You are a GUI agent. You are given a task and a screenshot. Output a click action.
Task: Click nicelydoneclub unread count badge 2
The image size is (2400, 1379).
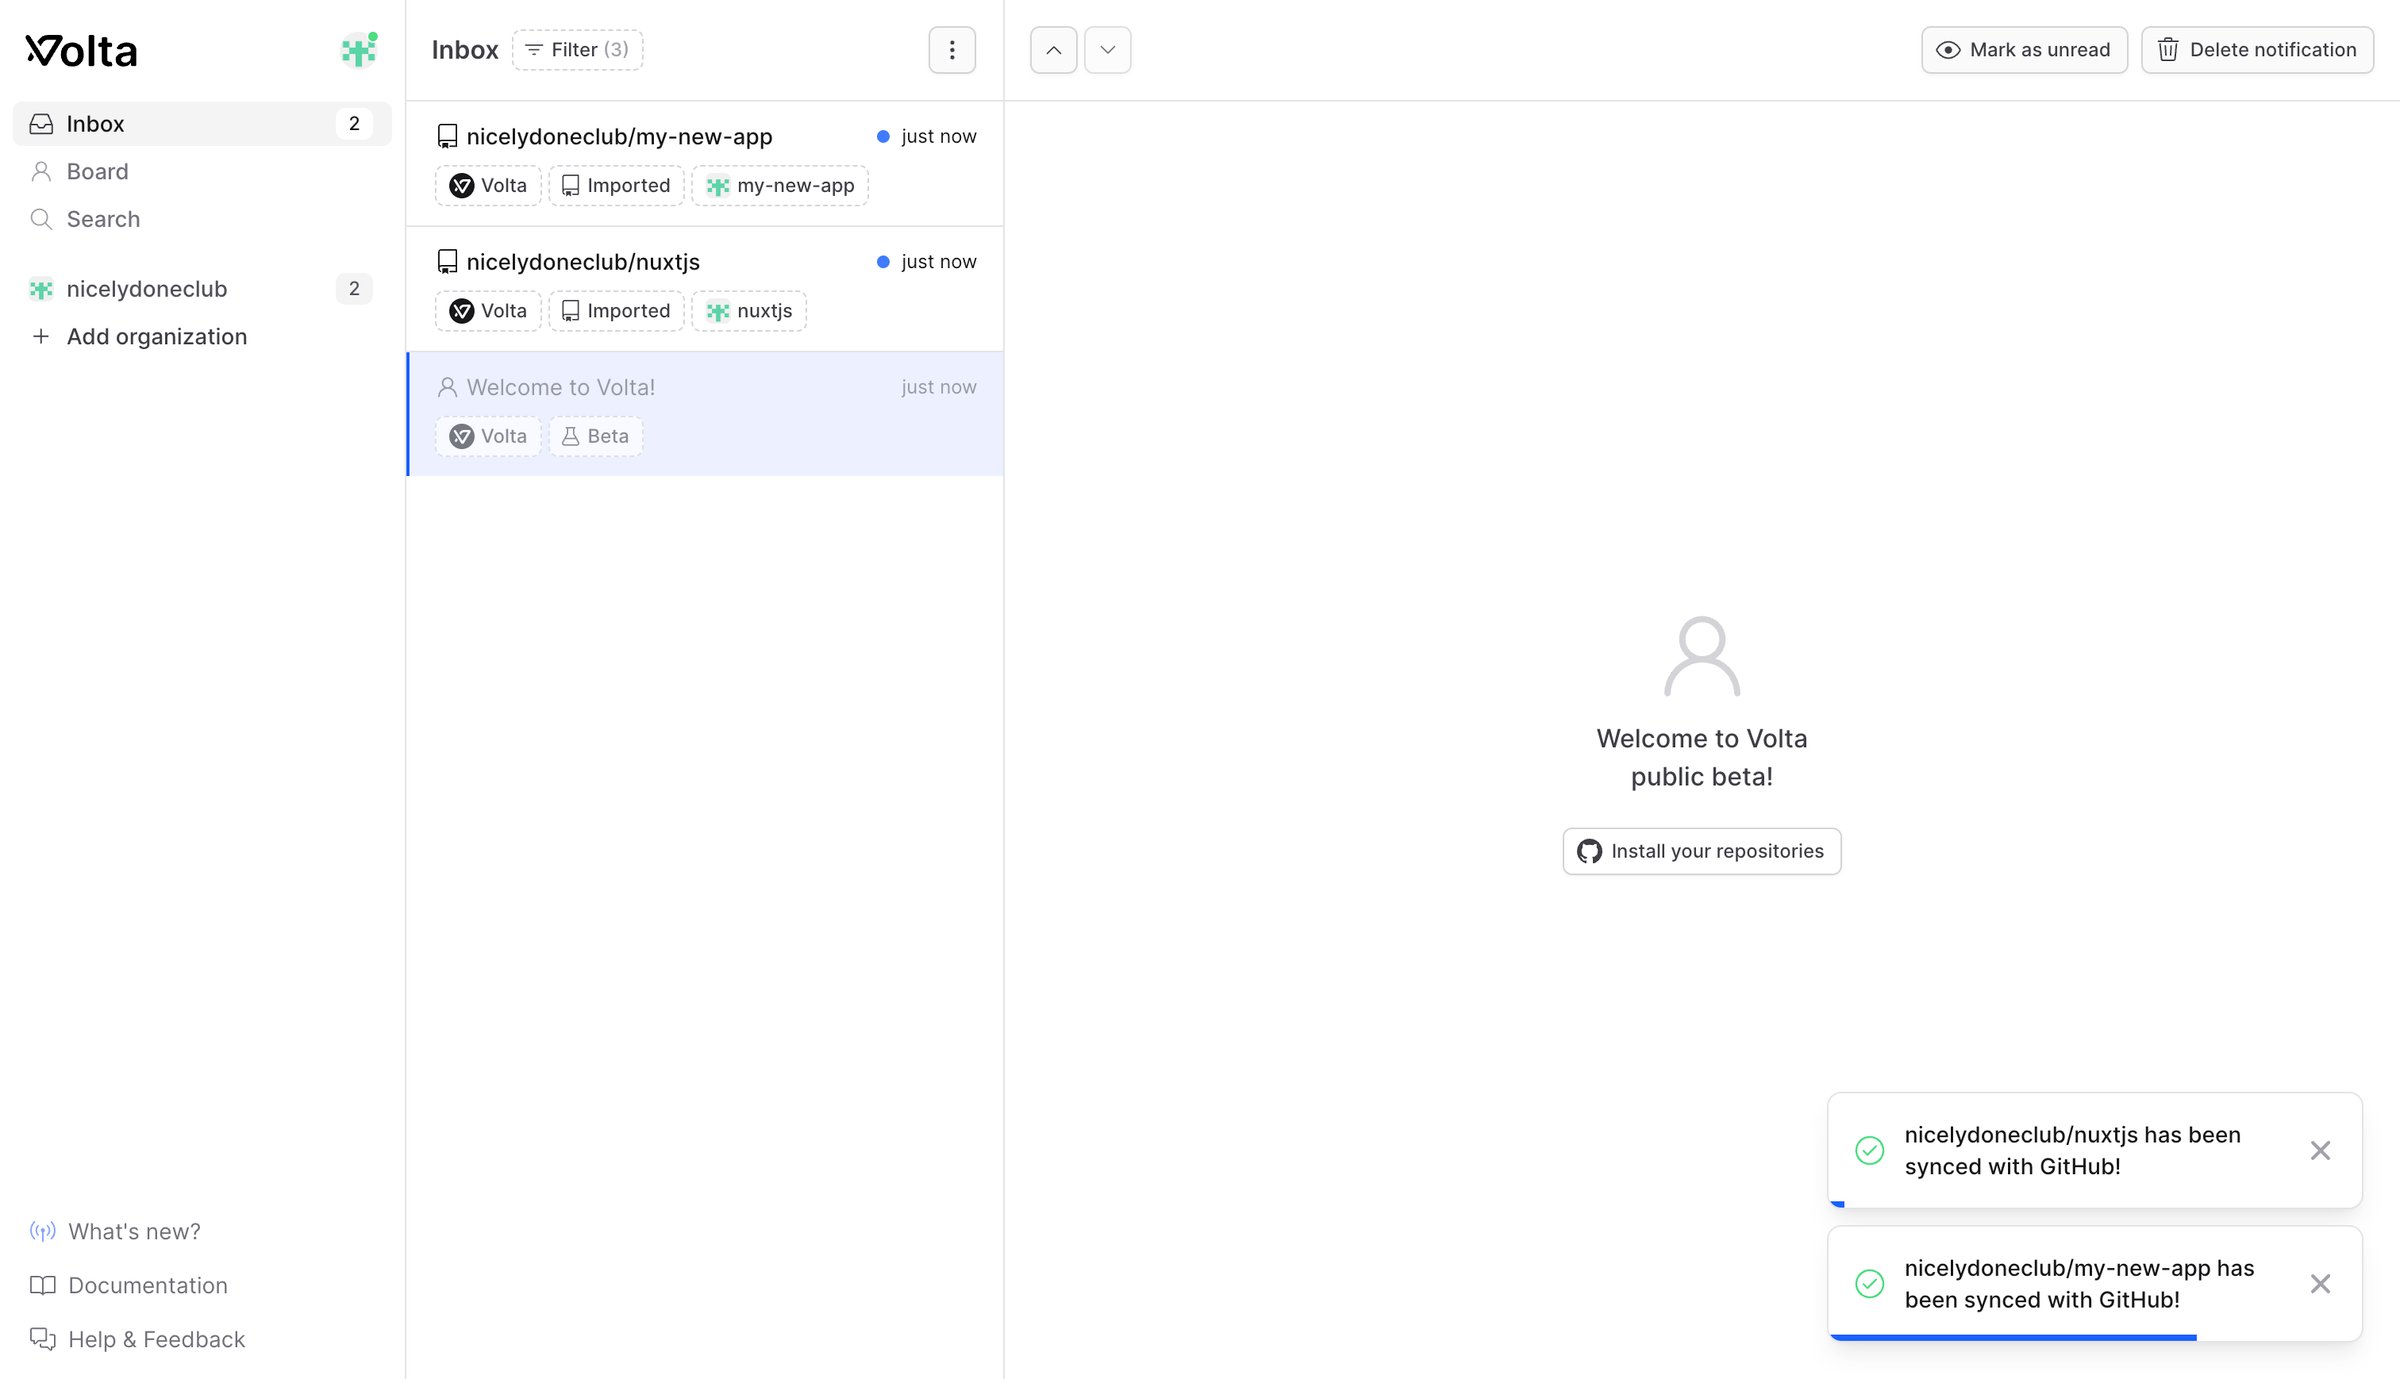coord(354,289)
